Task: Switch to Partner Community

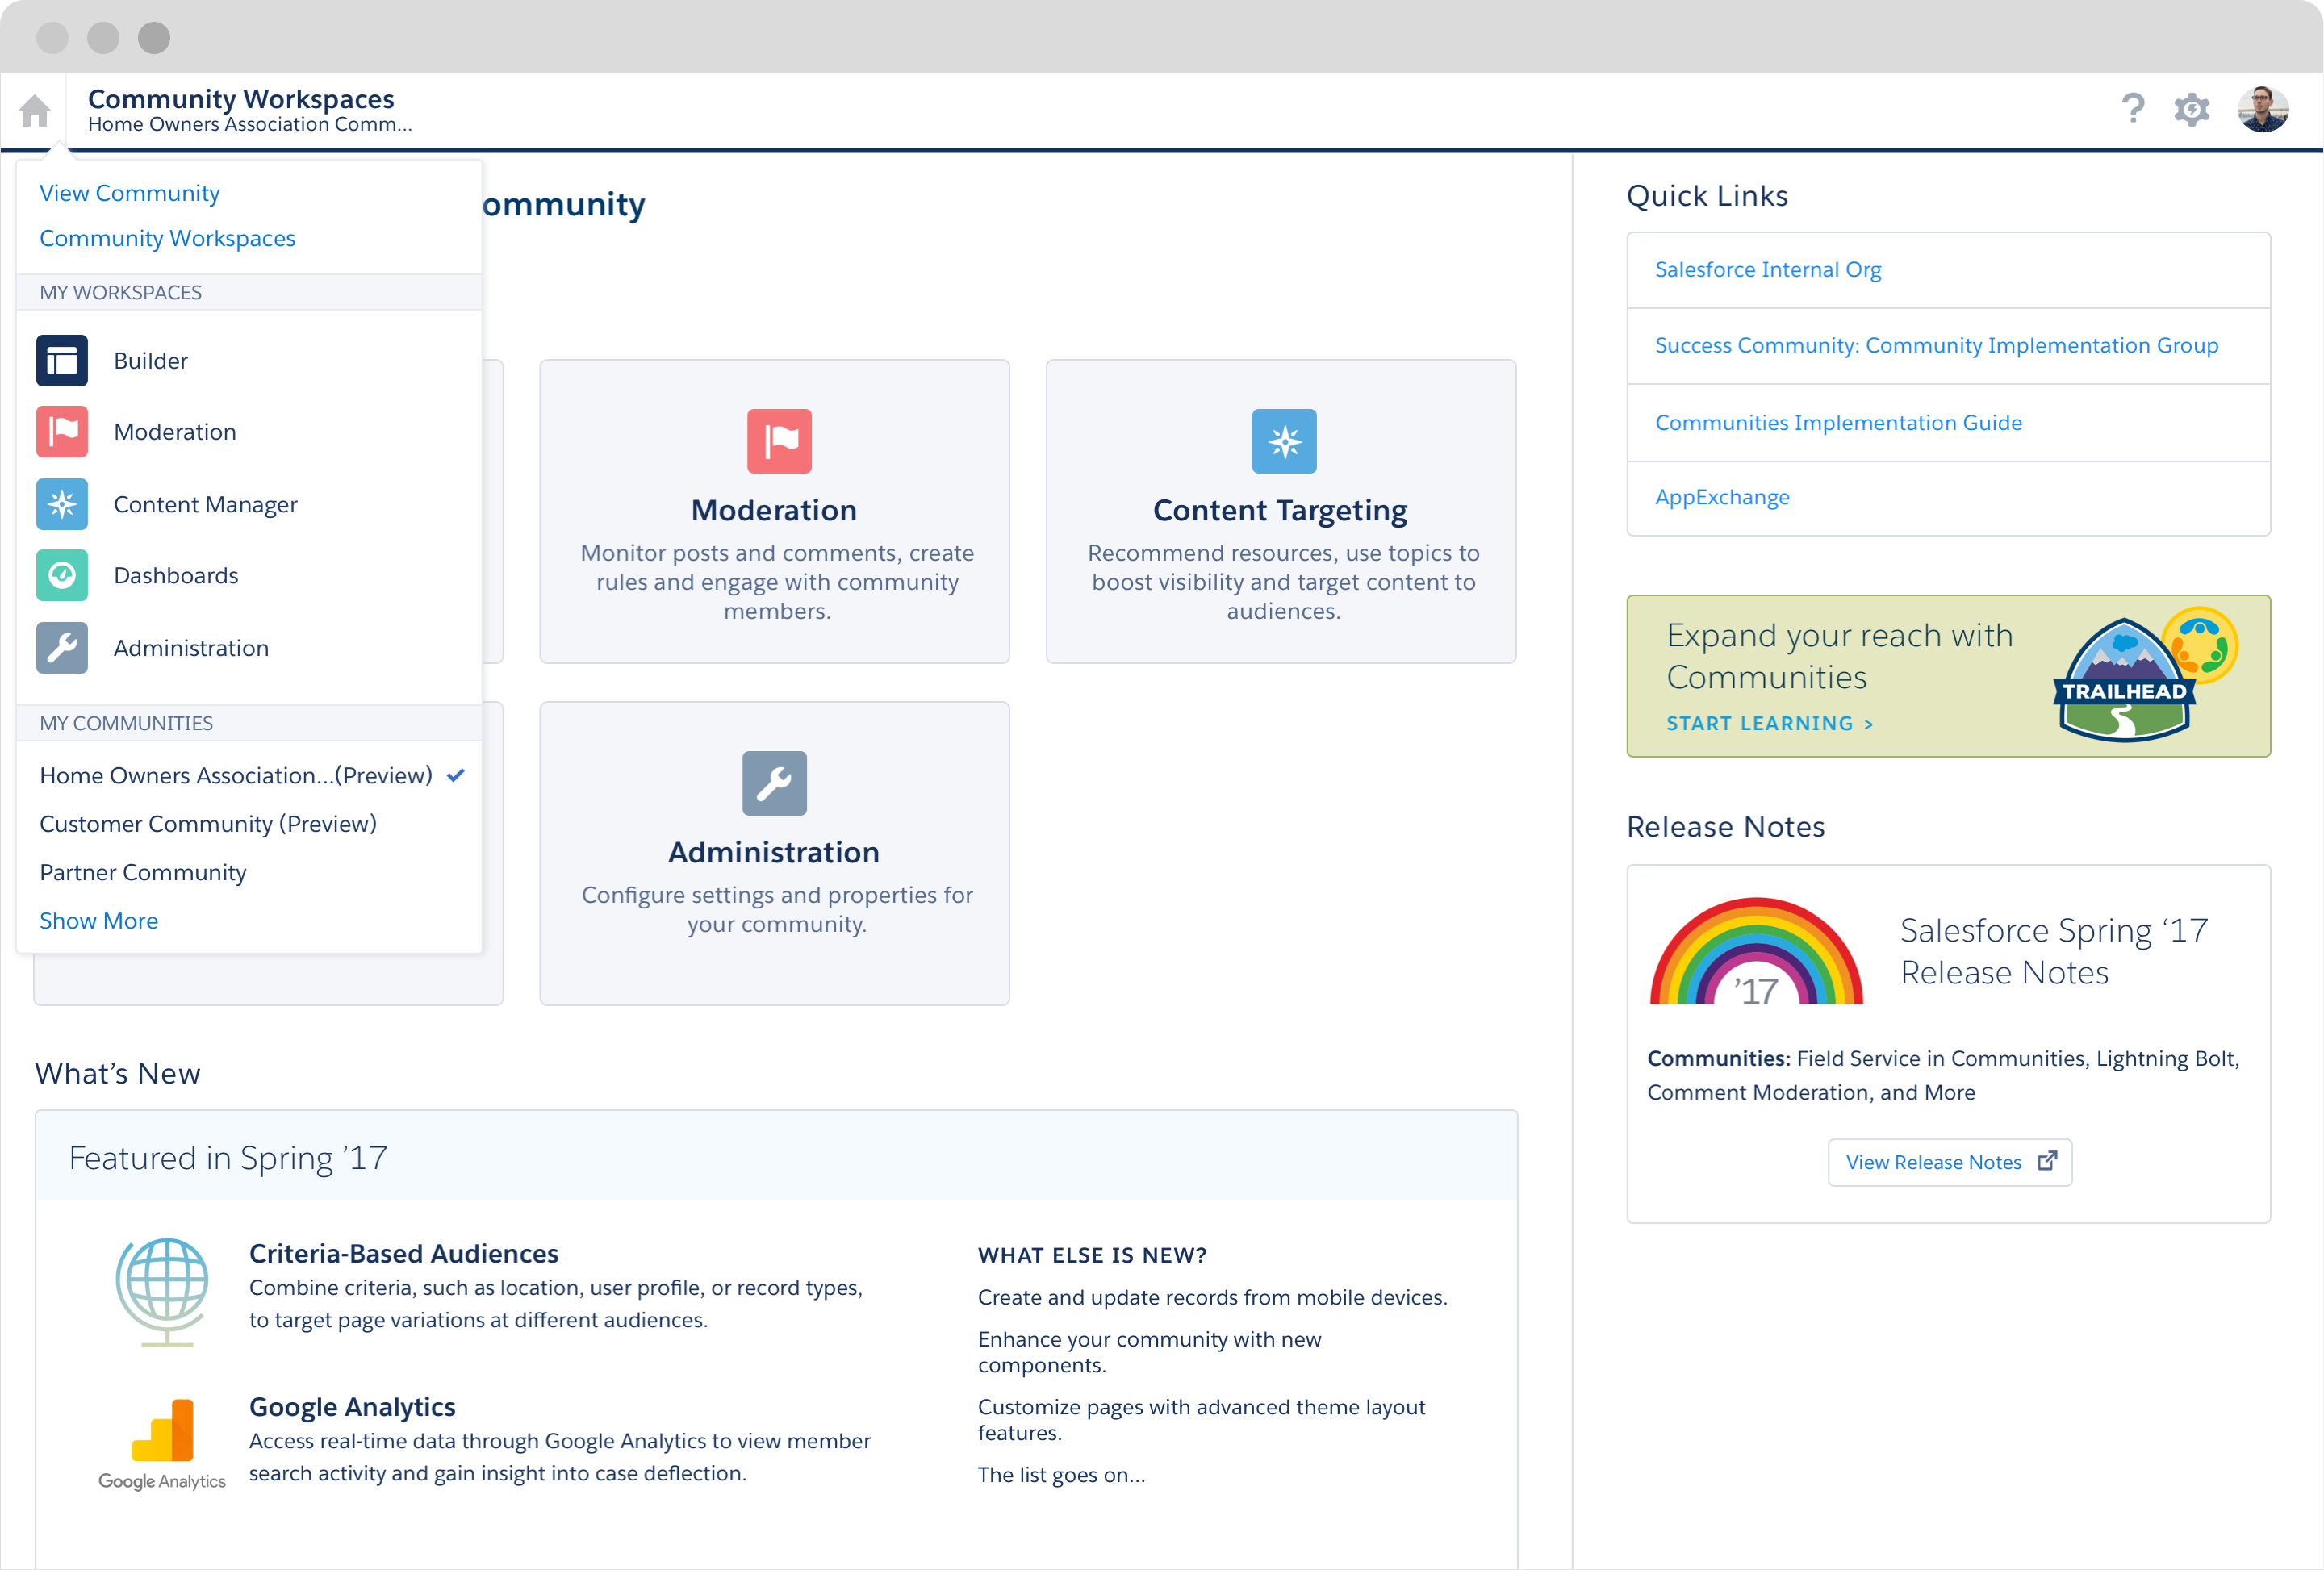Action: (x=143, y=872)
